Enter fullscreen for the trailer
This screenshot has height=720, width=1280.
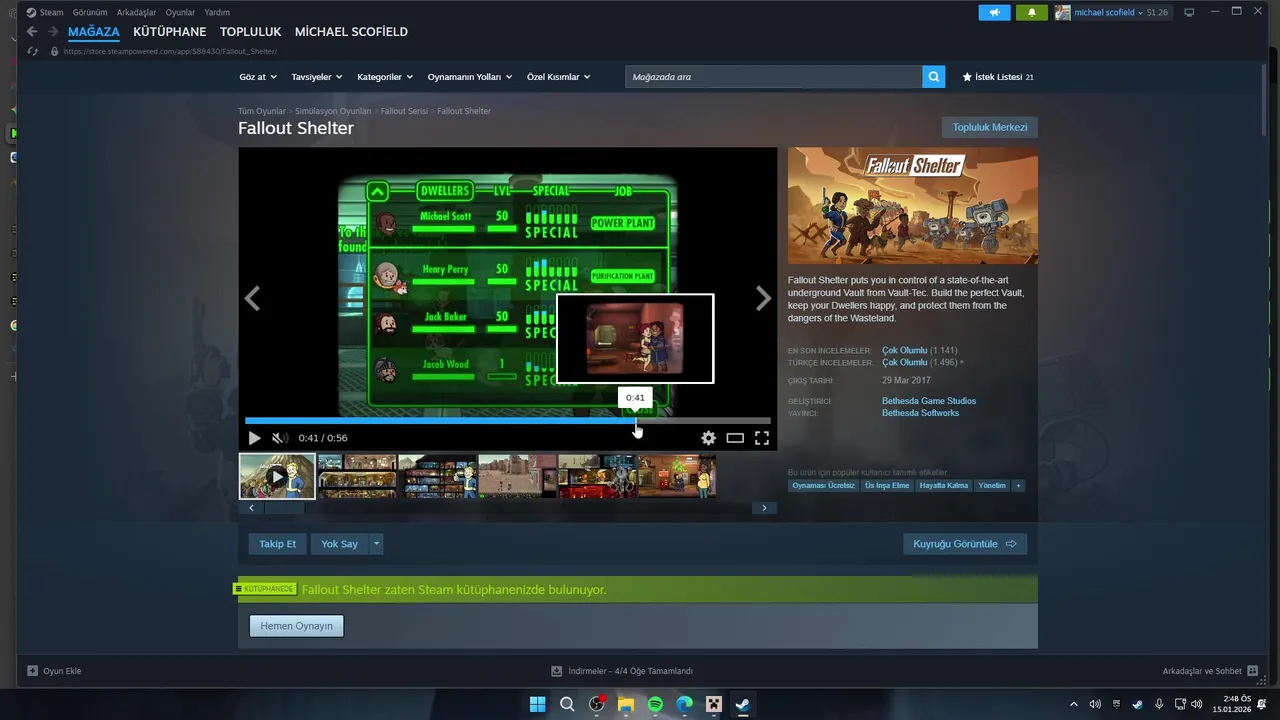762,438
